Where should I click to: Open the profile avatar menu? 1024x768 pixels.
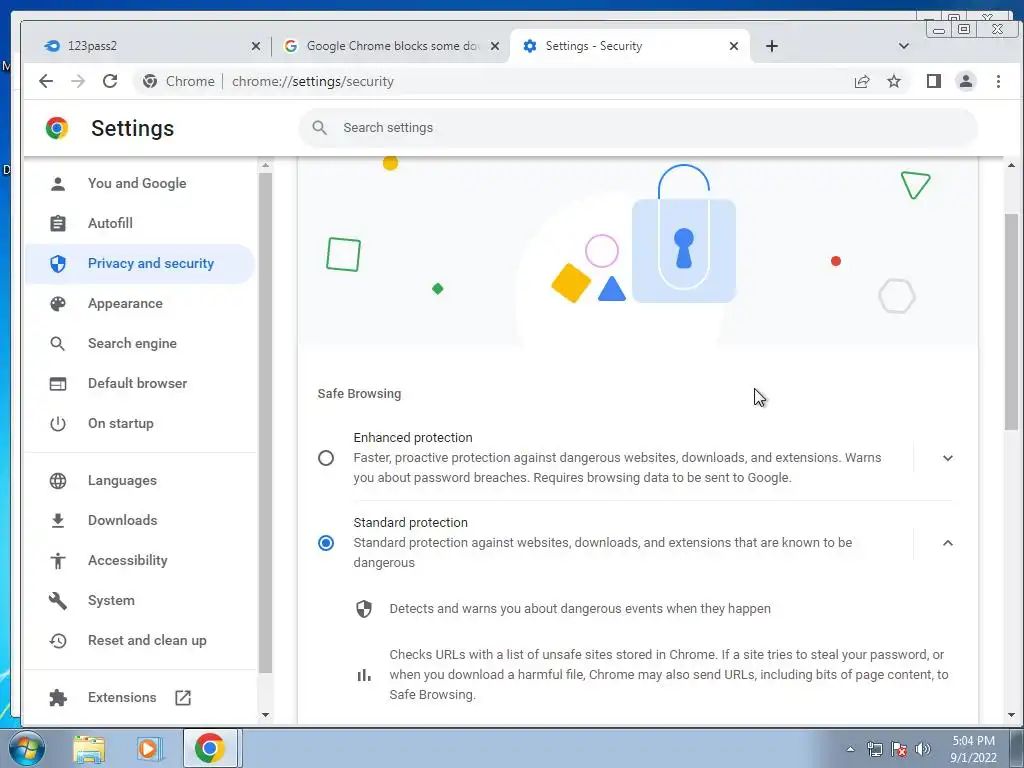(x=966, y=81)
